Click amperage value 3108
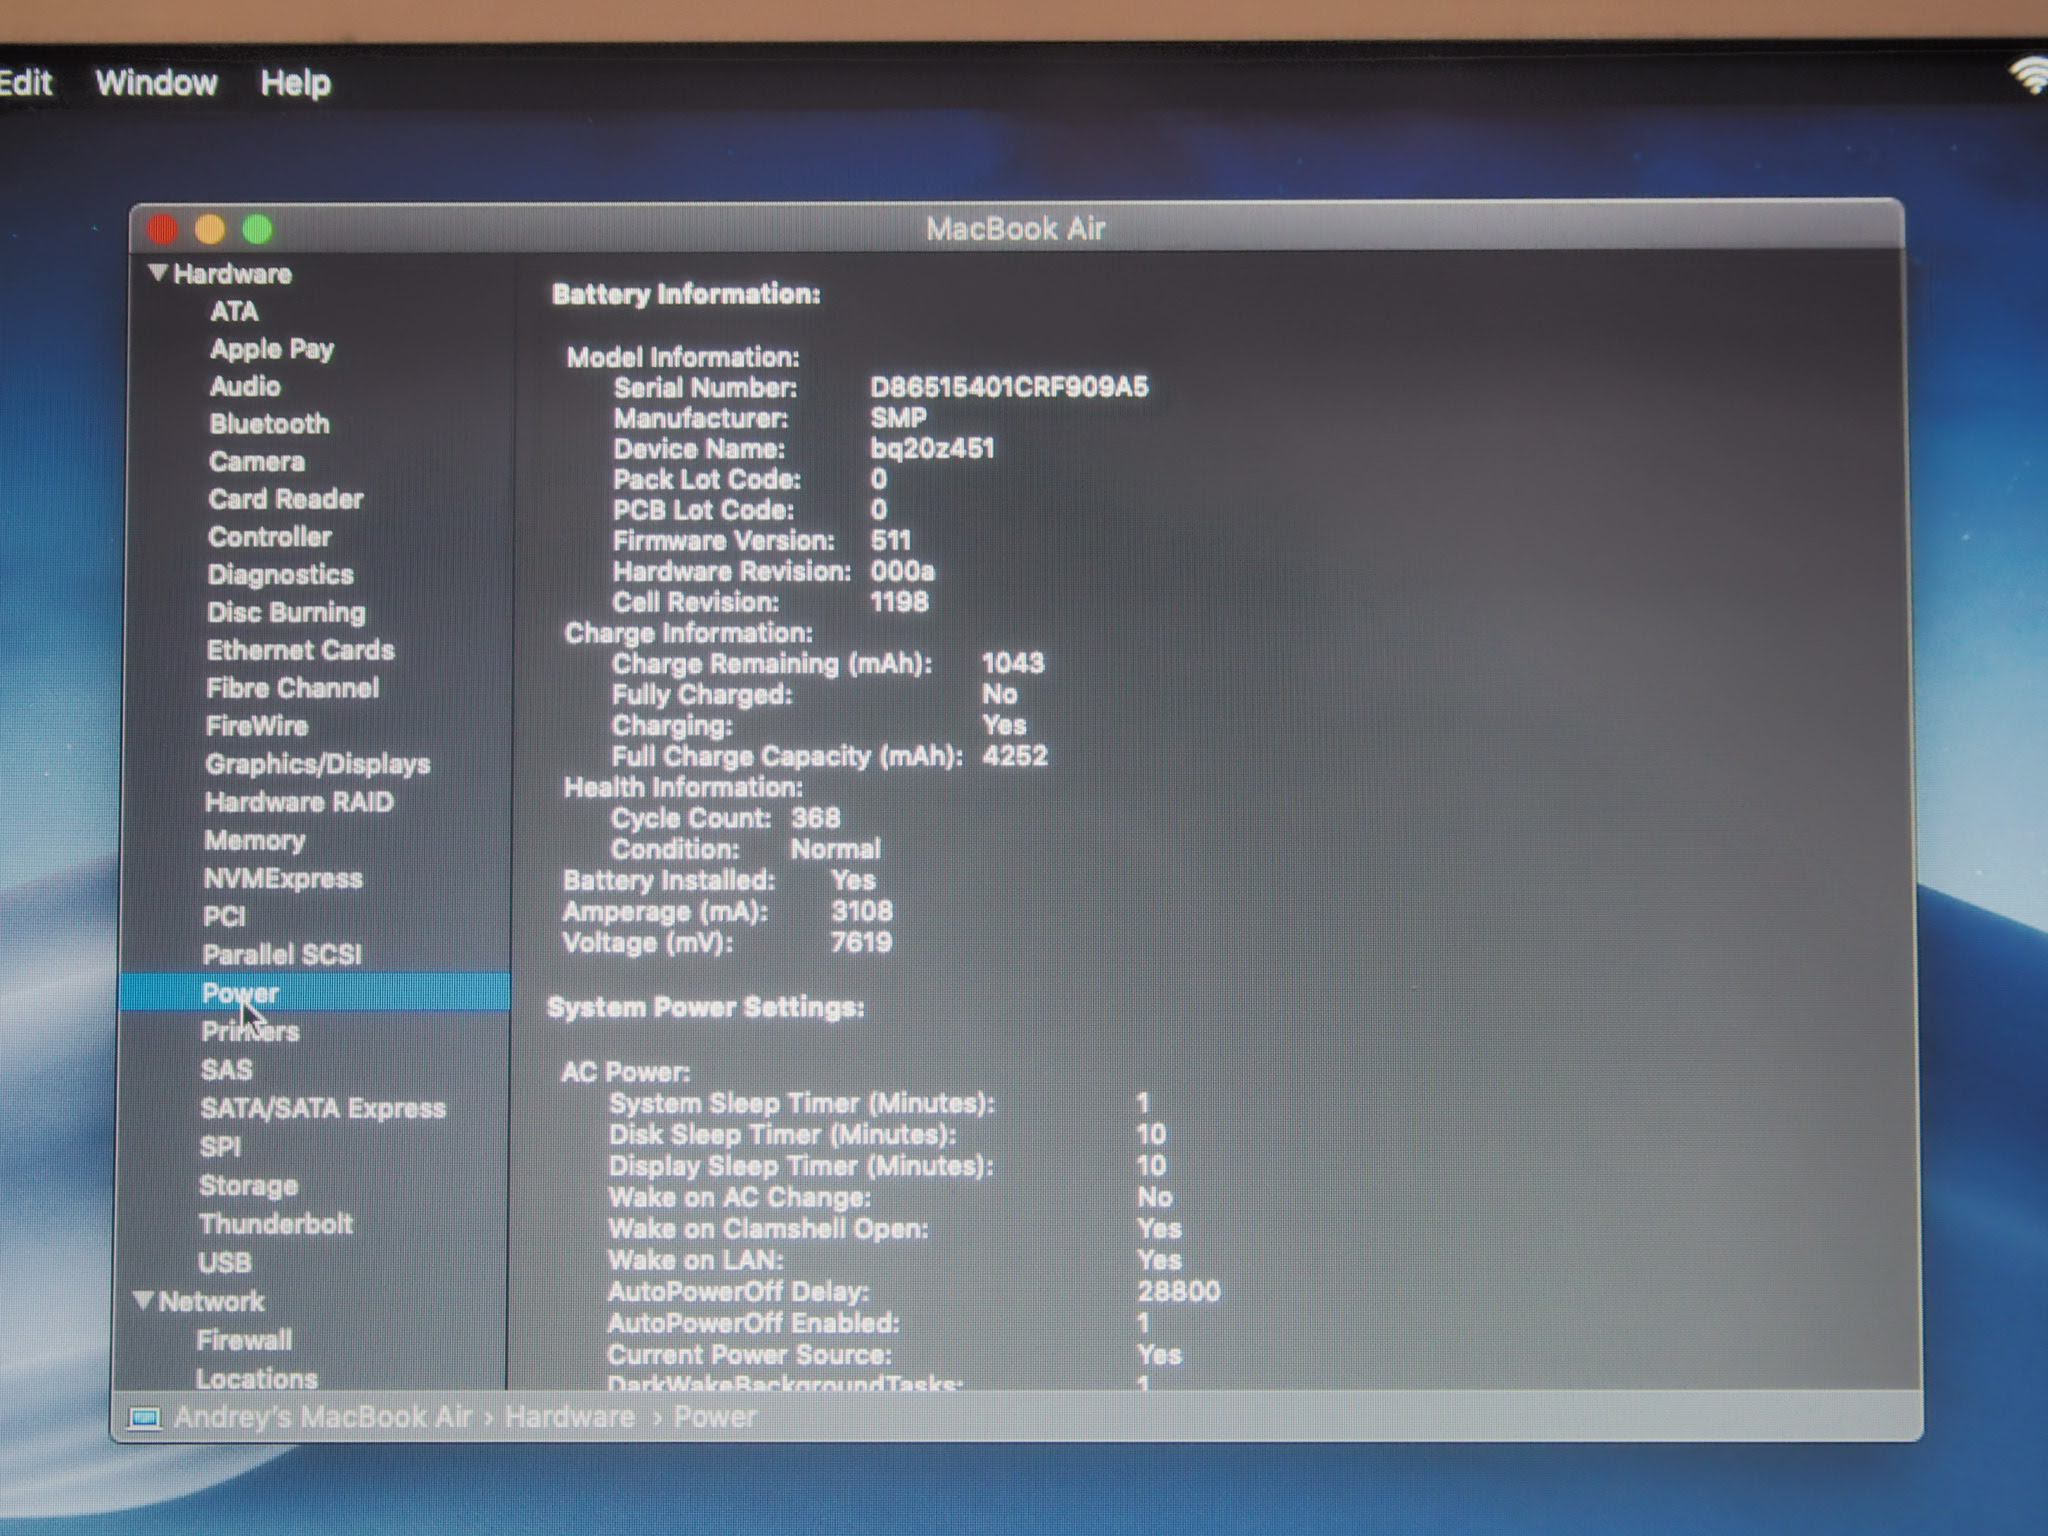The height and width of the screenshot is (1536, 2048). pyautogui.click(x=862, y=911)
